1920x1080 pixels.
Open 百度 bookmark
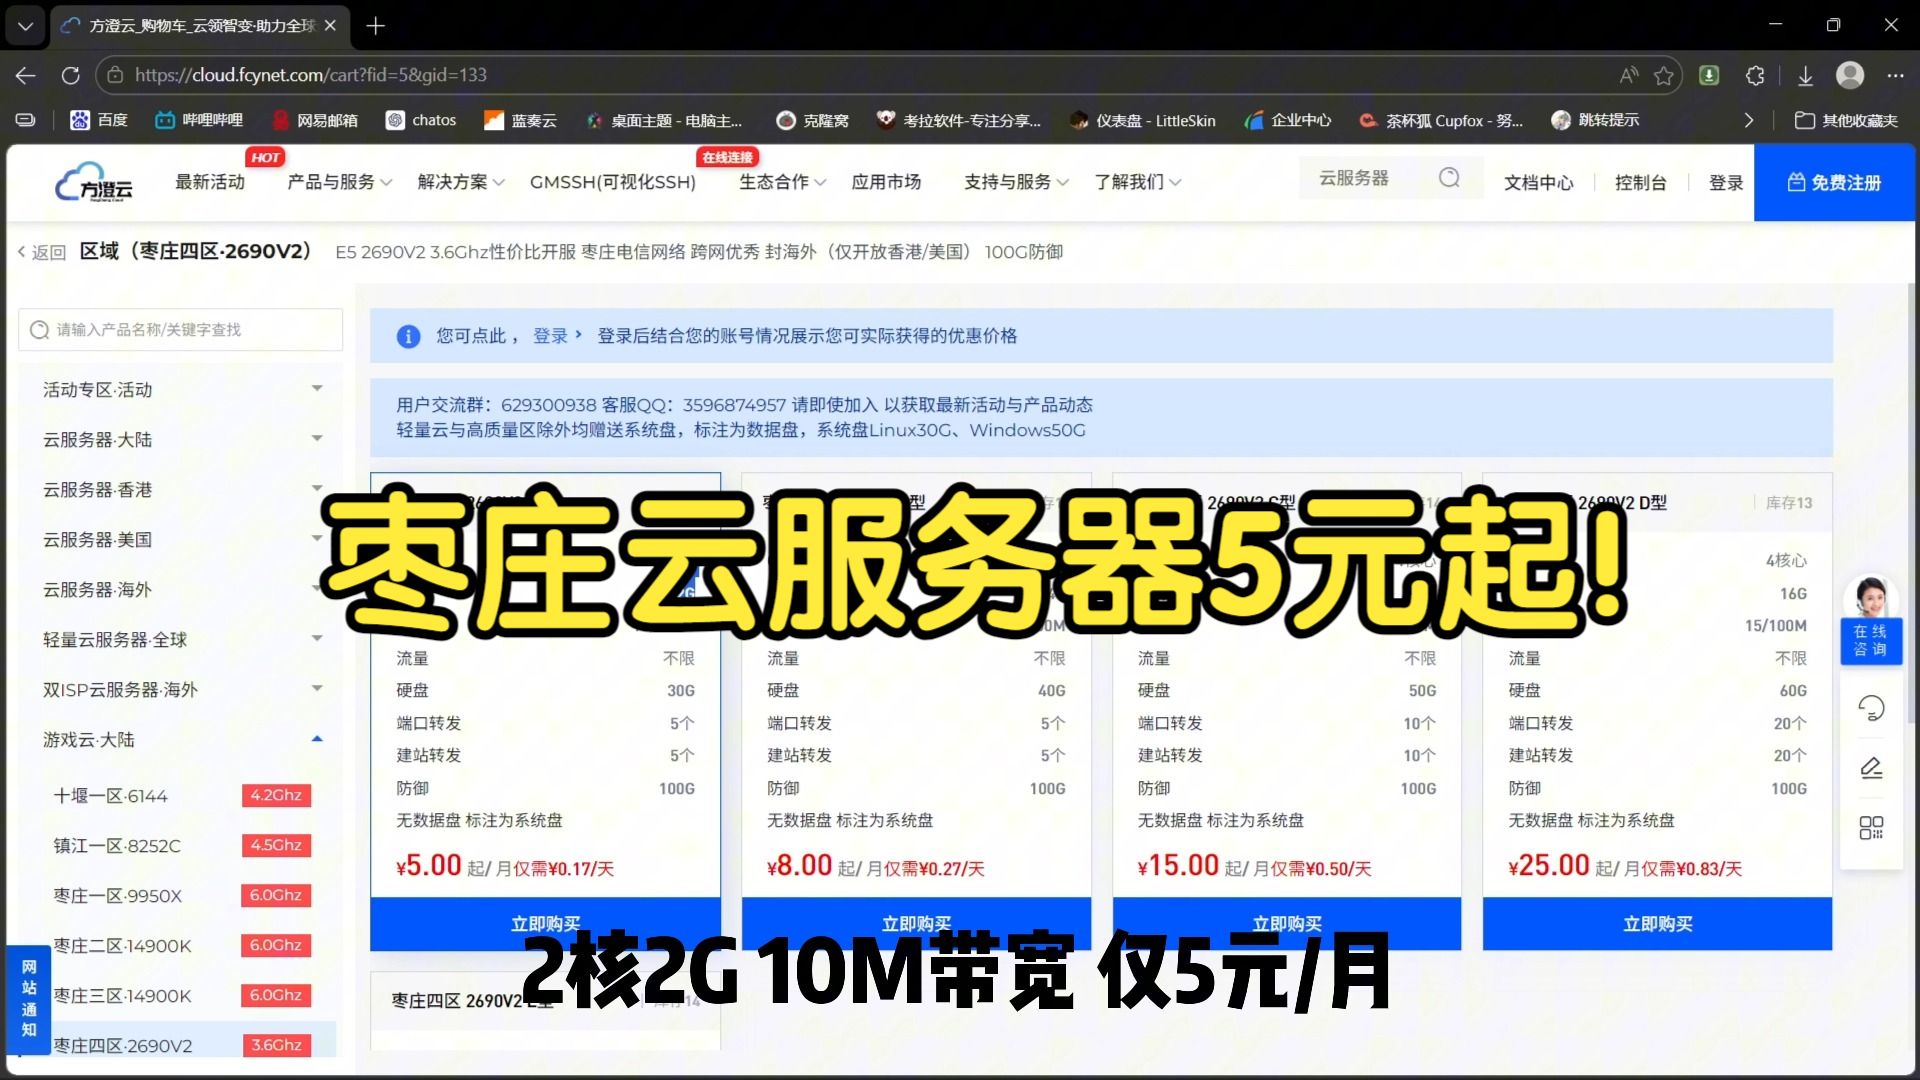(x=99, y=120)
